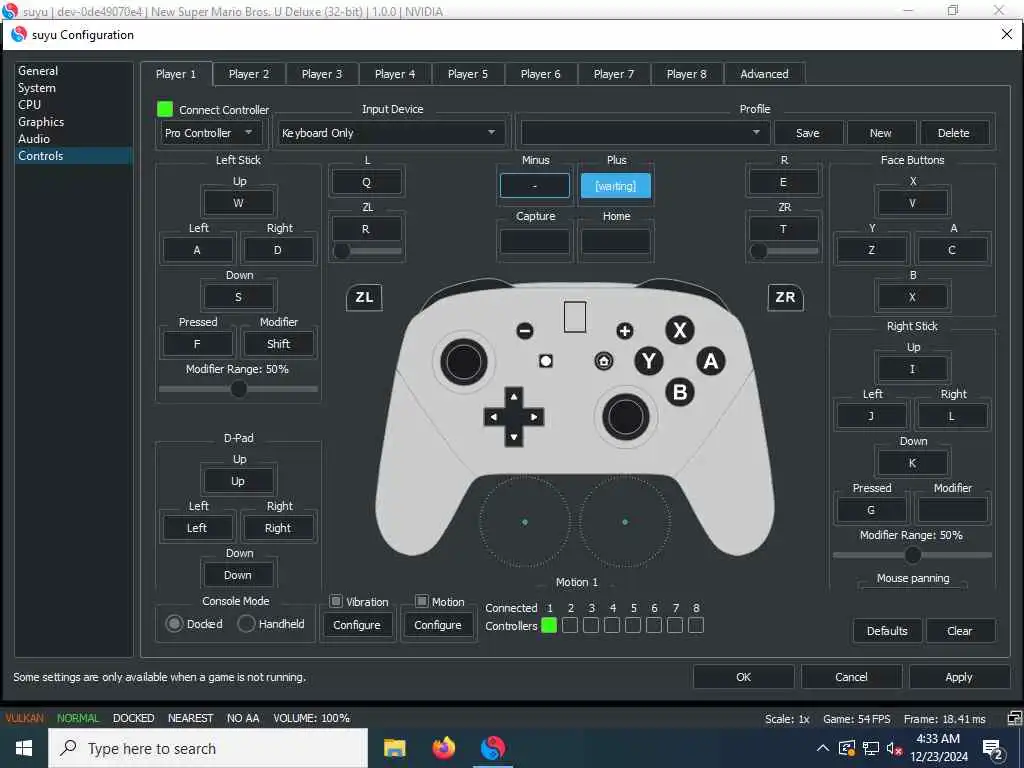
Task: Click the Left Stick Up binding W
Action: (238, 203)
